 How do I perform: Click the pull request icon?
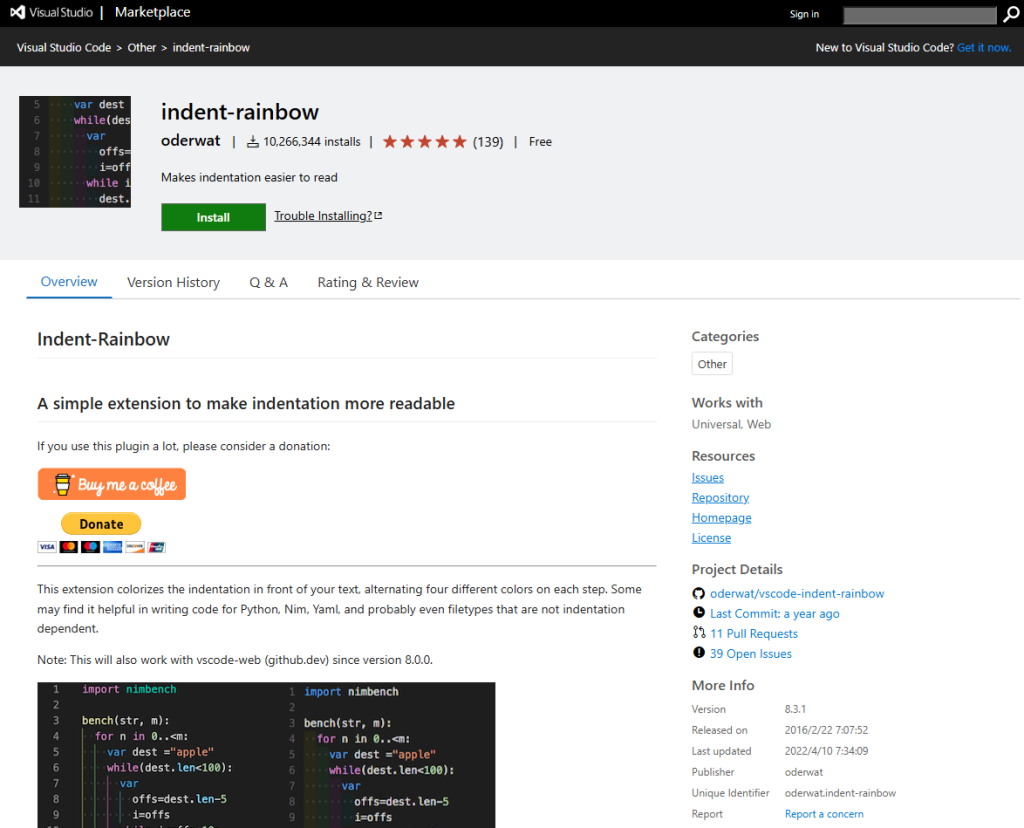tap(699, 632)
